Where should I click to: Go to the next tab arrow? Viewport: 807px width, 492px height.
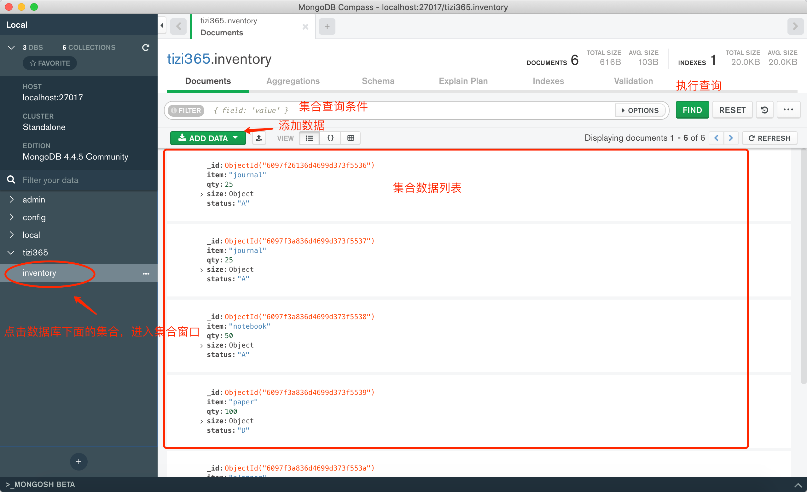[x=795, y=26]
